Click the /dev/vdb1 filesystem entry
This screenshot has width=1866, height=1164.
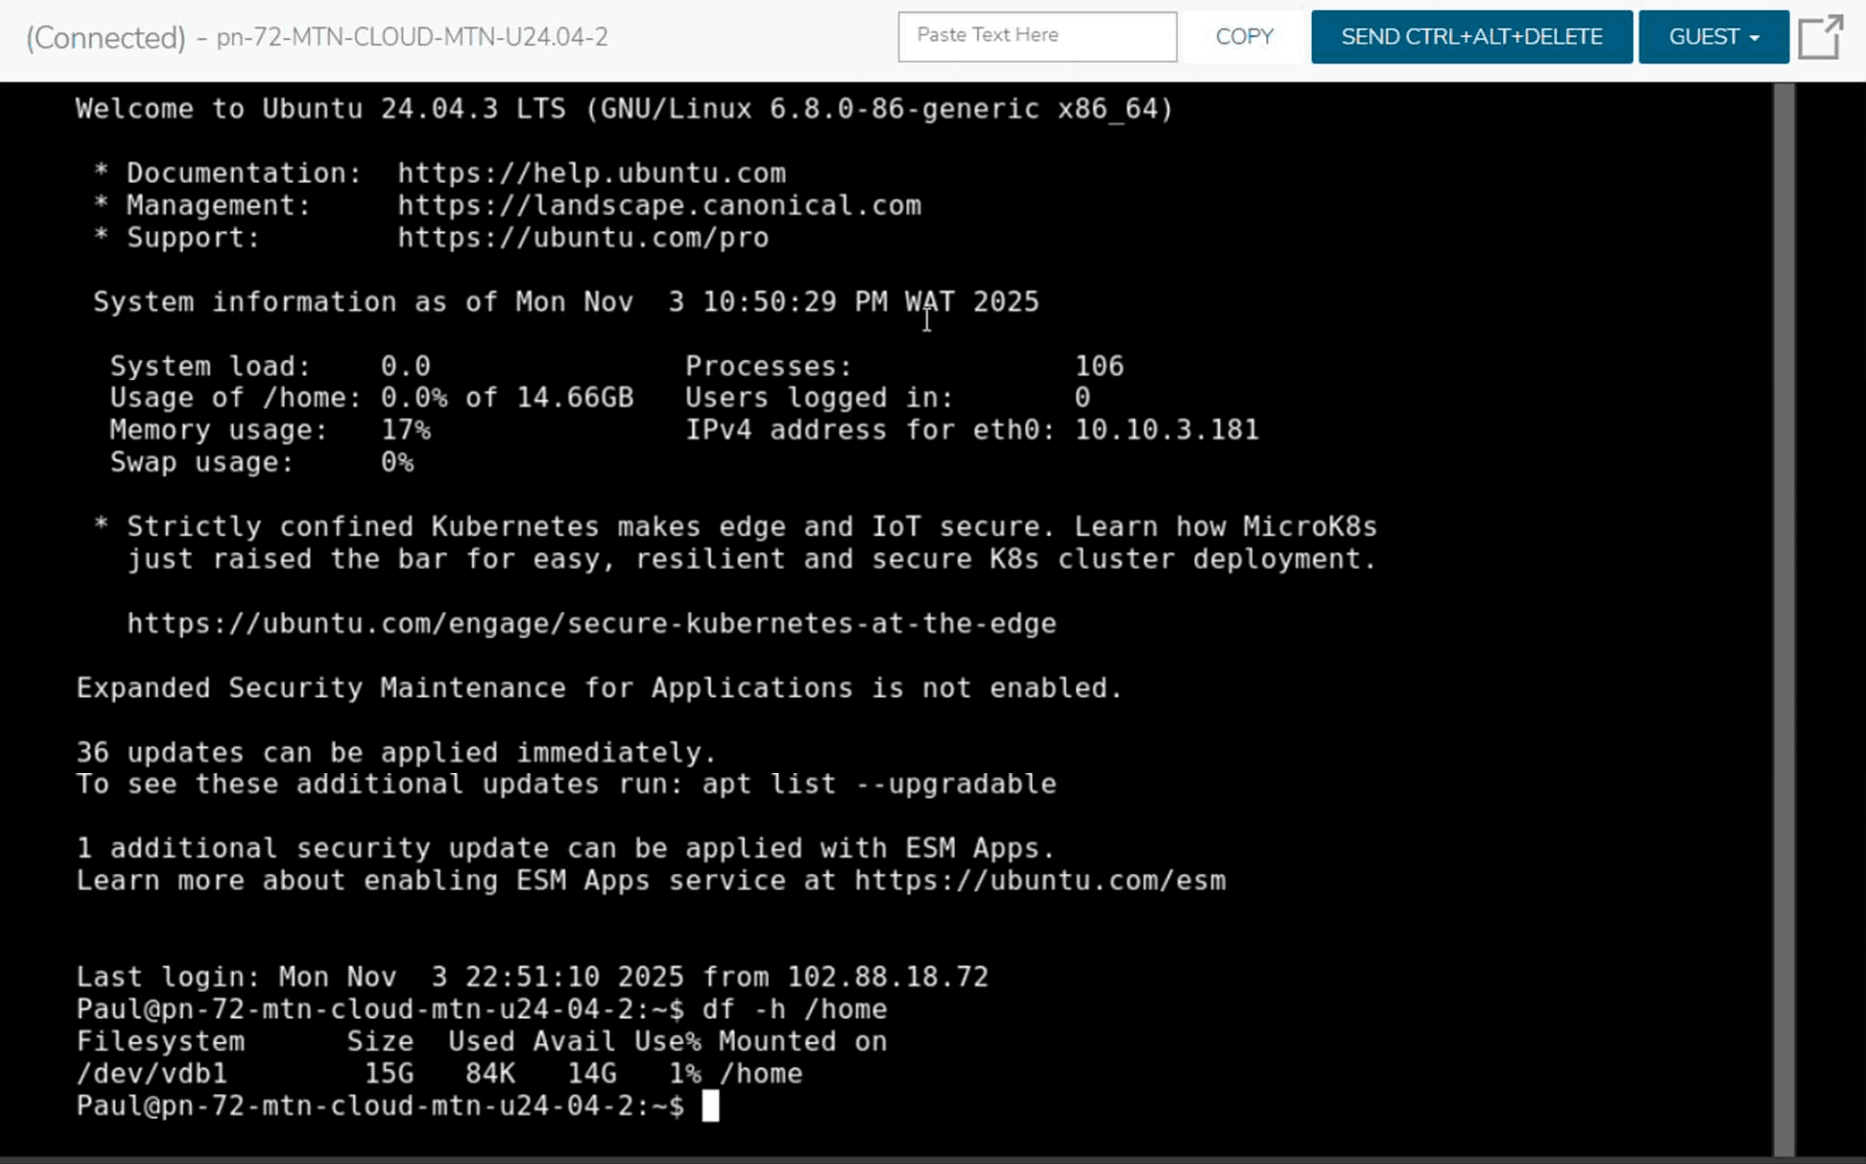click(152, 1073)
